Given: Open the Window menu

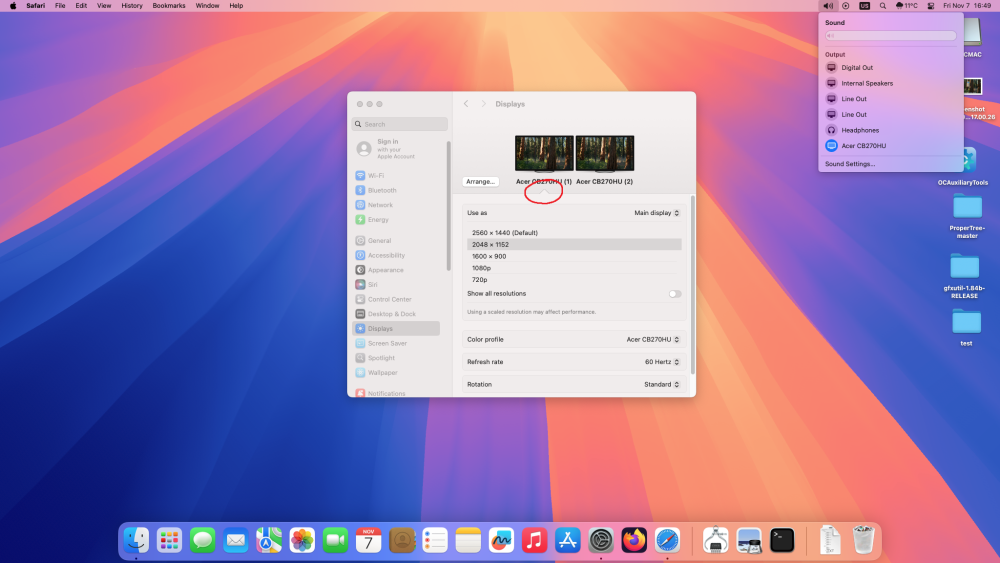Looking at the screenshot, I should coord(207,6).
